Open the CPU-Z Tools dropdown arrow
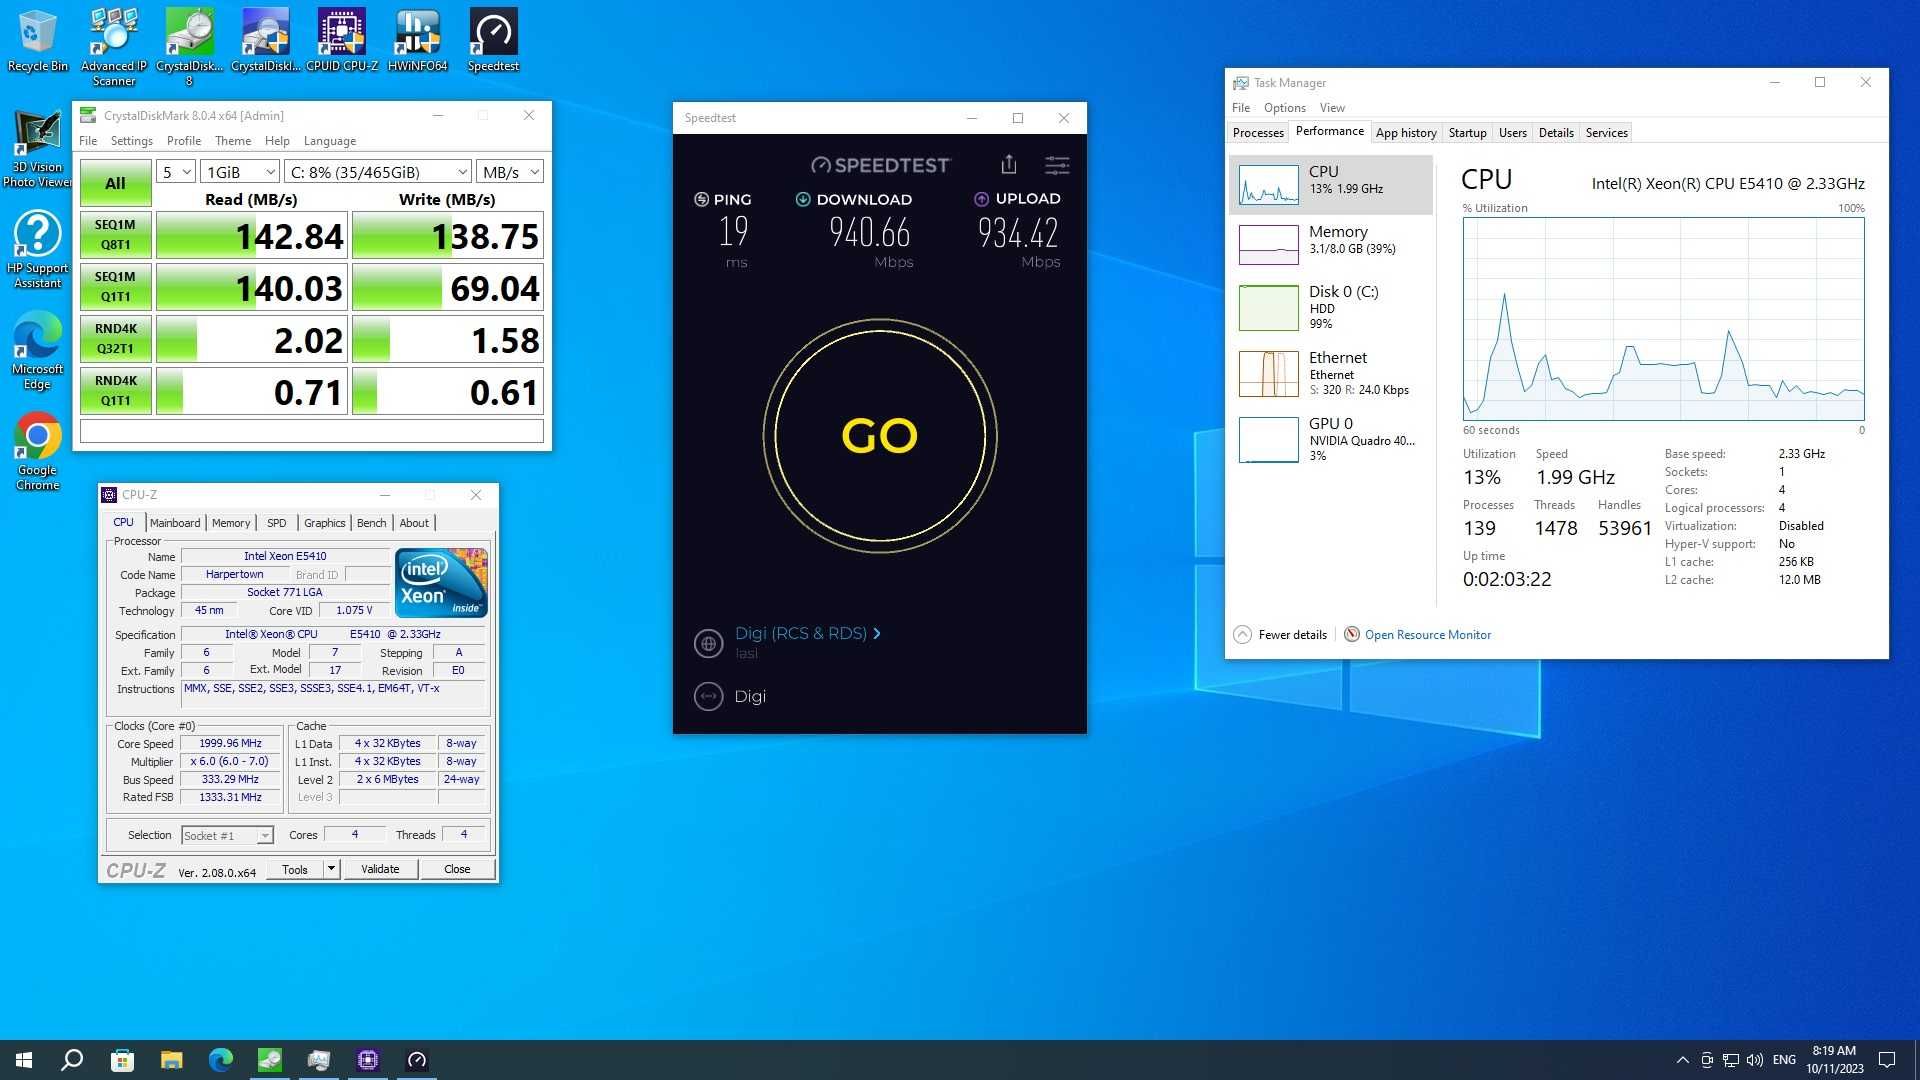The image size is (1920, 1080). pos(331,869)
